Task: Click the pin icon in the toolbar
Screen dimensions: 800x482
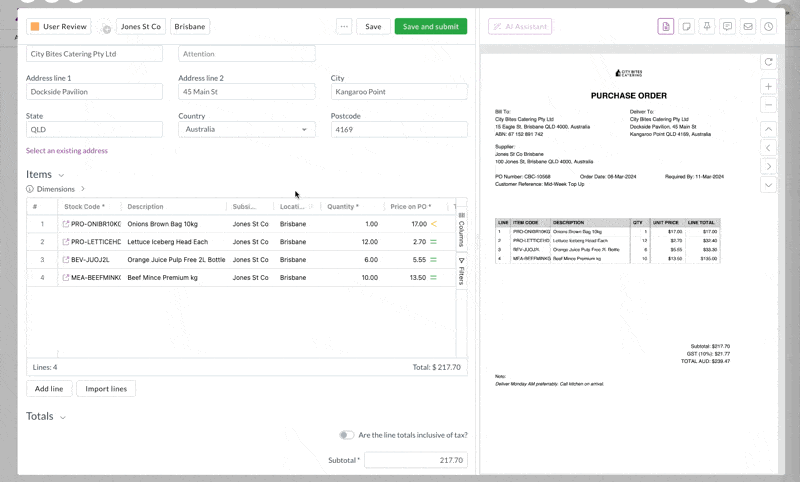Action: pos(707,27)
